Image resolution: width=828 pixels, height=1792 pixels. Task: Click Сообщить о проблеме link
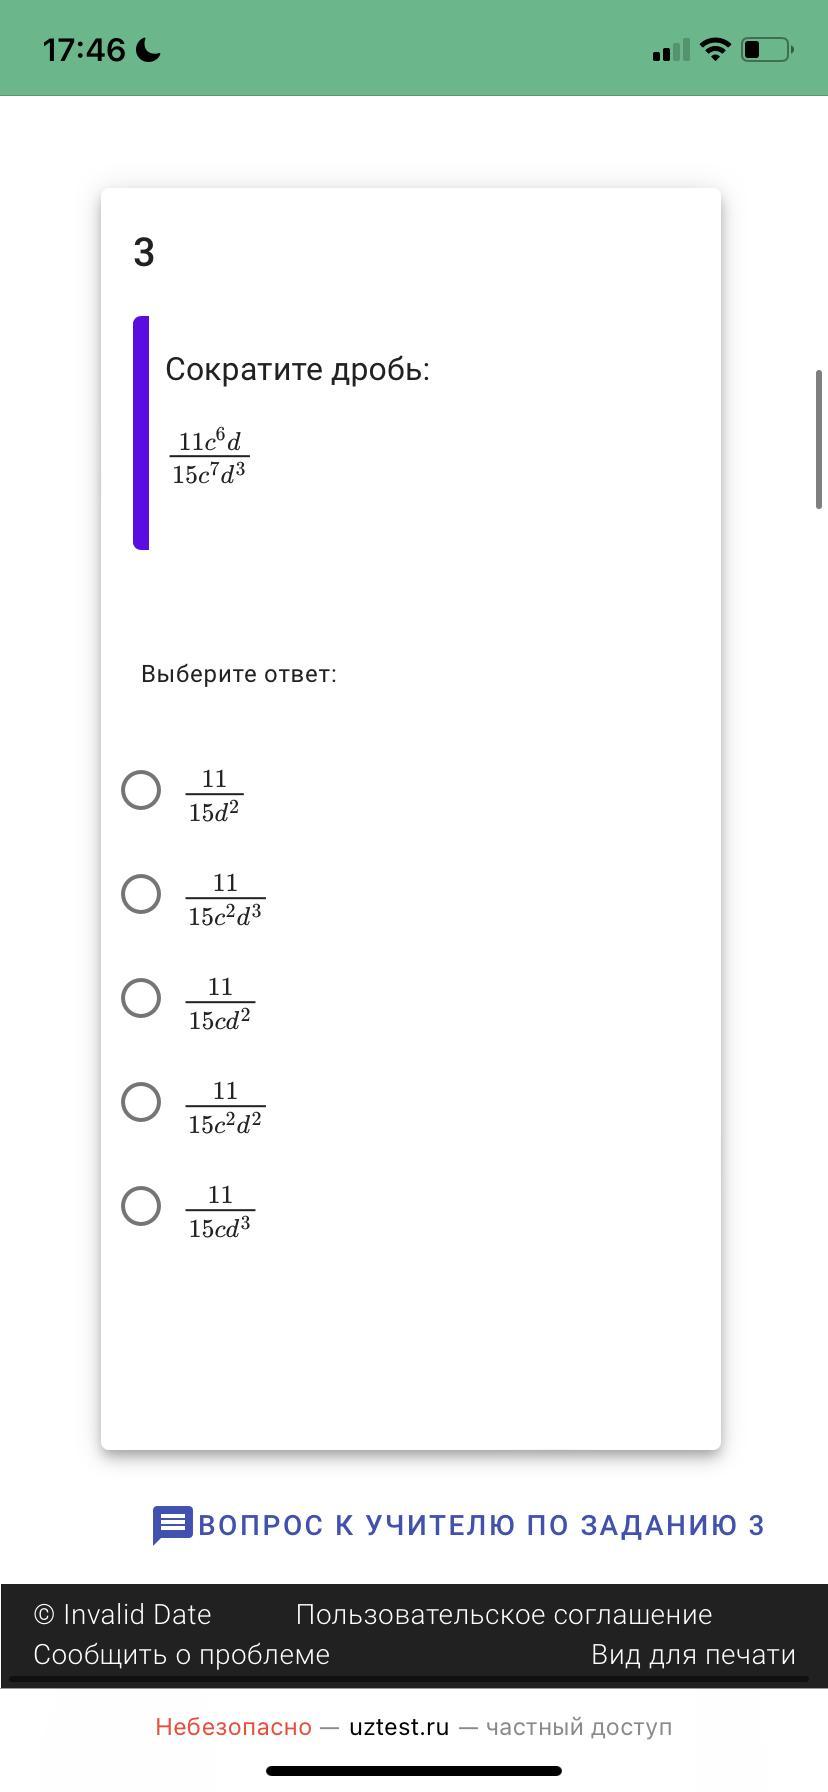tap(182, 1655)
